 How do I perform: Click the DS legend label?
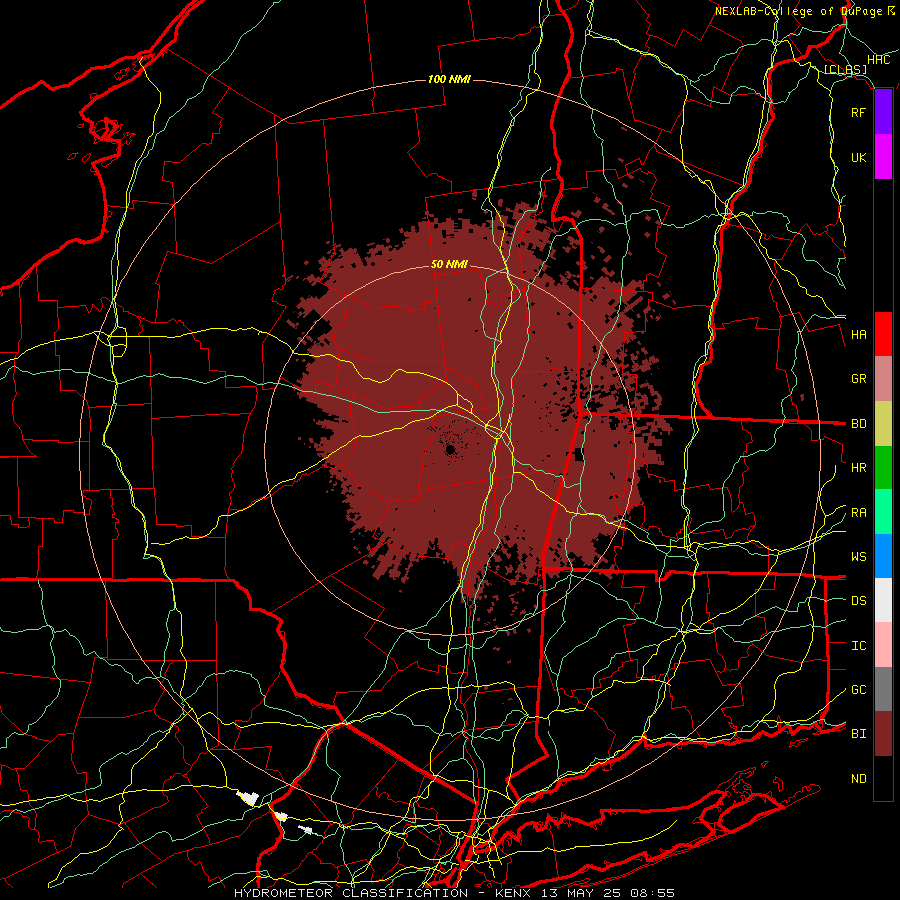[x=858, y=601]
